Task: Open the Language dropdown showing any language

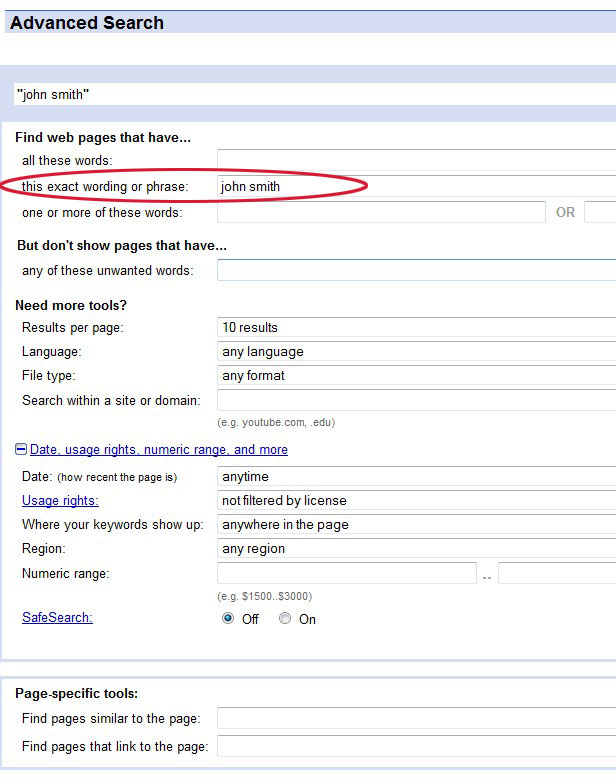Action: click(x=416, y=352)
